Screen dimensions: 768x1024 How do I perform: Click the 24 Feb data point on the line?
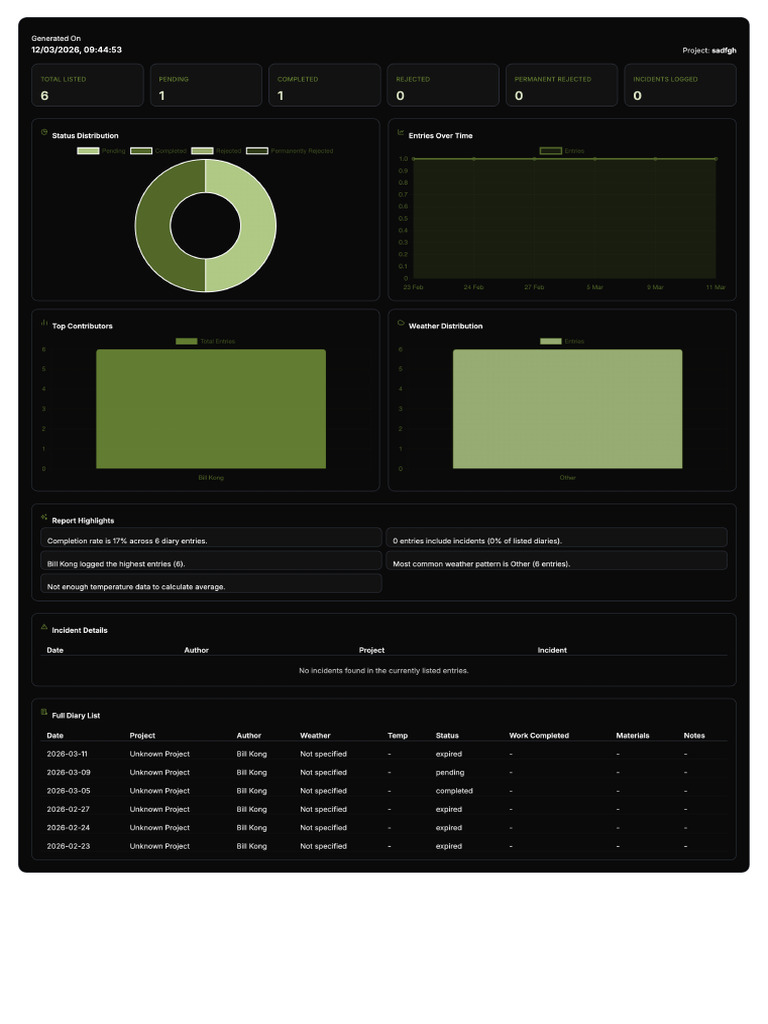473,159
